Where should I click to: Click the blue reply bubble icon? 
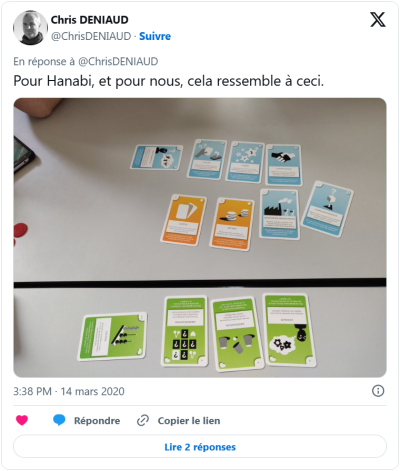pos(59,420)
